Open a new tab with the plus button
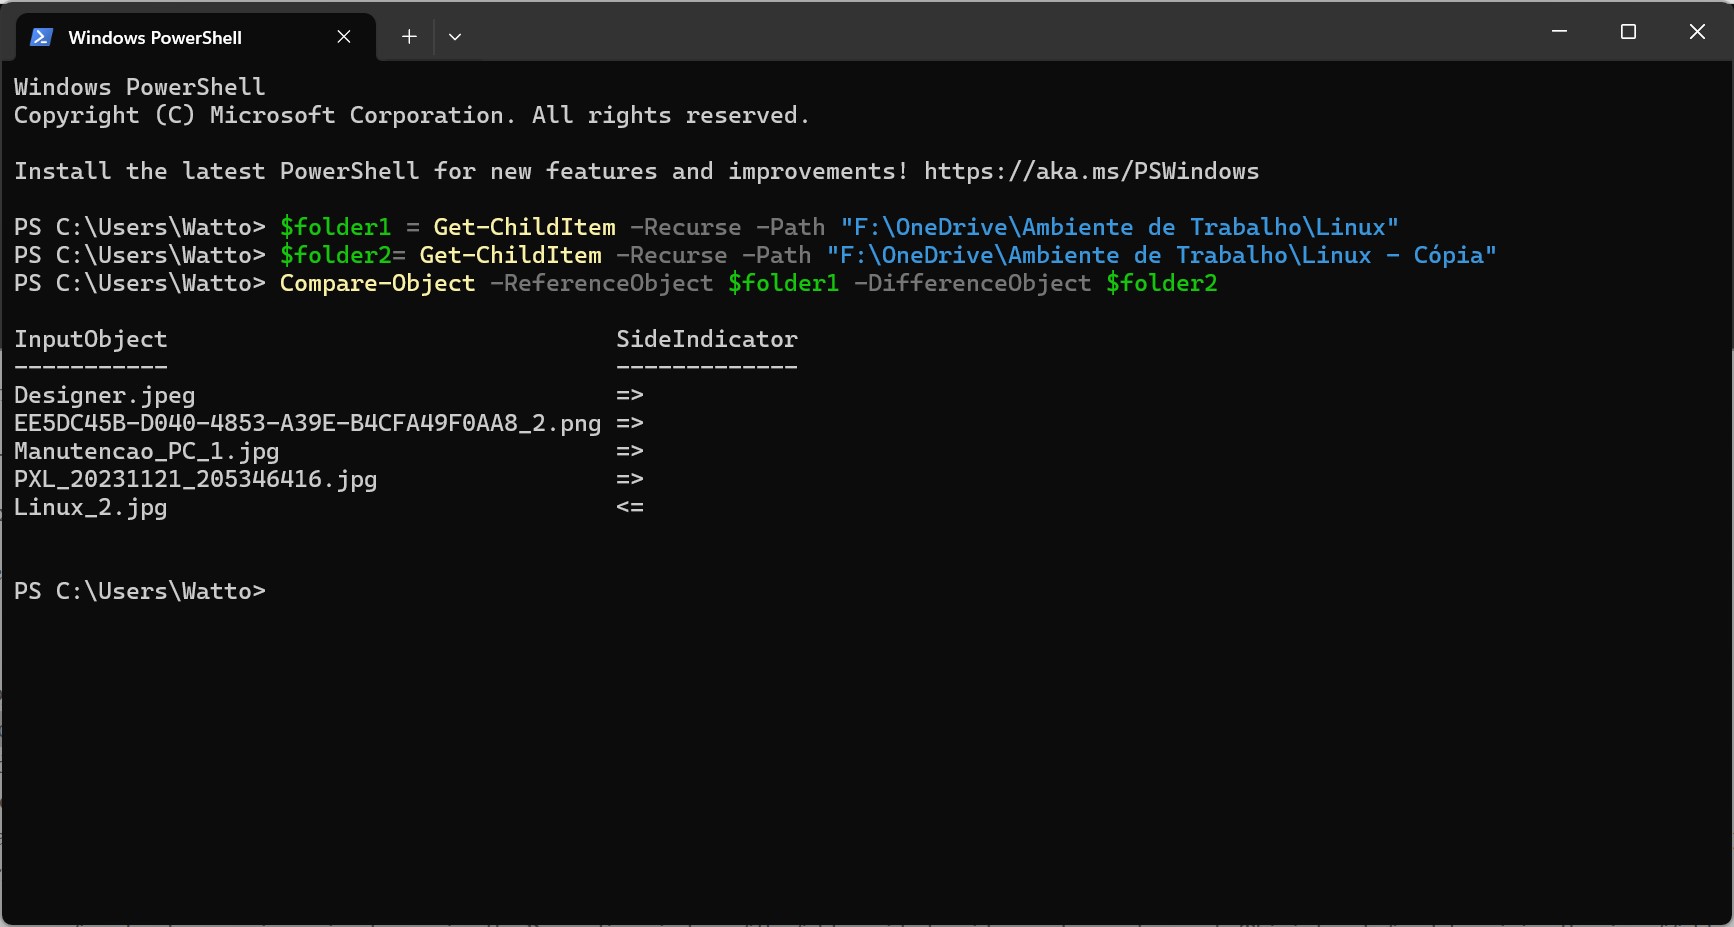The image size is (1734, 927). point(409,37)
